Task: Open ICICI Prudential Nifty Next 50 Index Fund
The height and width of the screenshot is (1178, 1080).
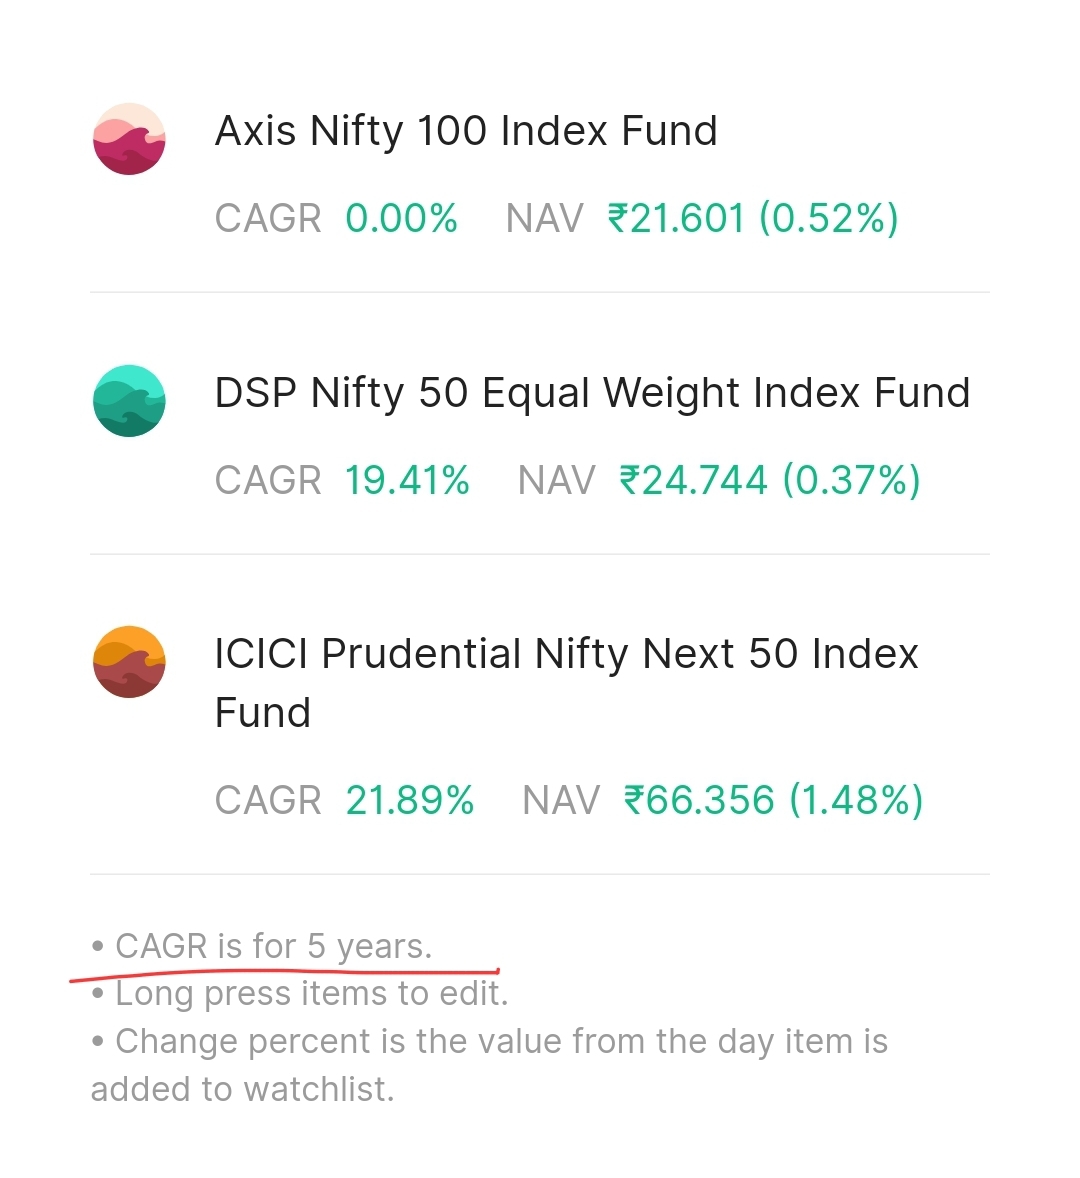Action: (x=566, y=655)
